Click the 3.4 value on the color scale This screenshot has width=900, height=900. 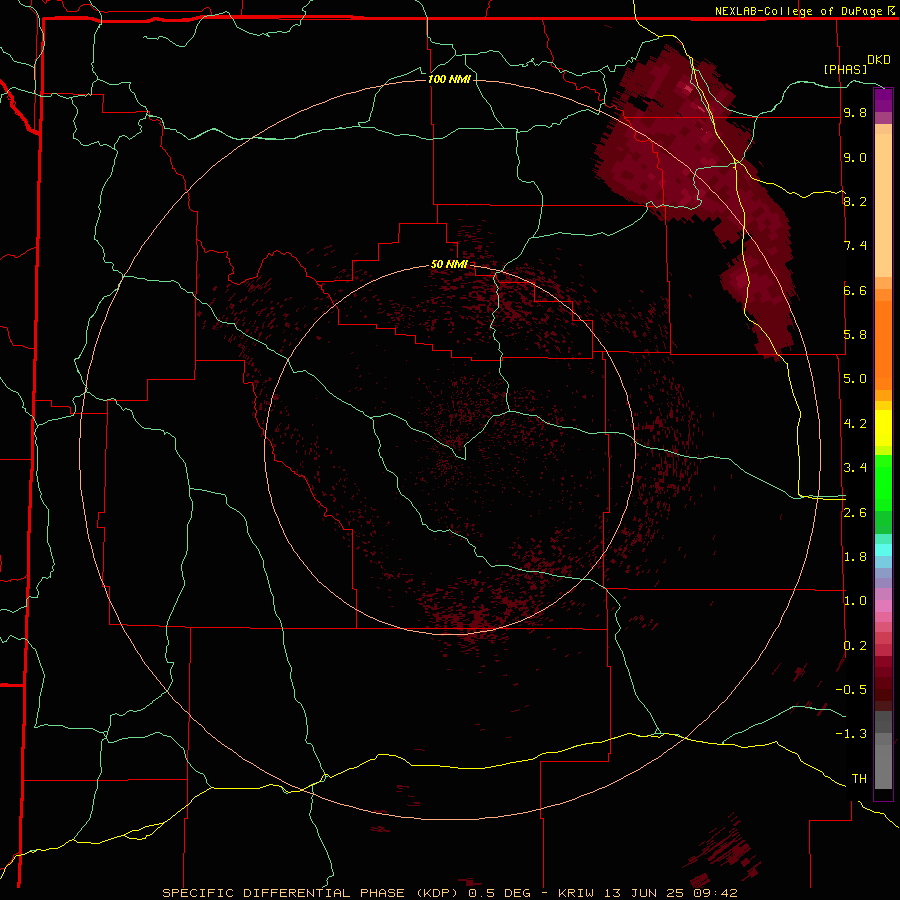pos(855,468)
